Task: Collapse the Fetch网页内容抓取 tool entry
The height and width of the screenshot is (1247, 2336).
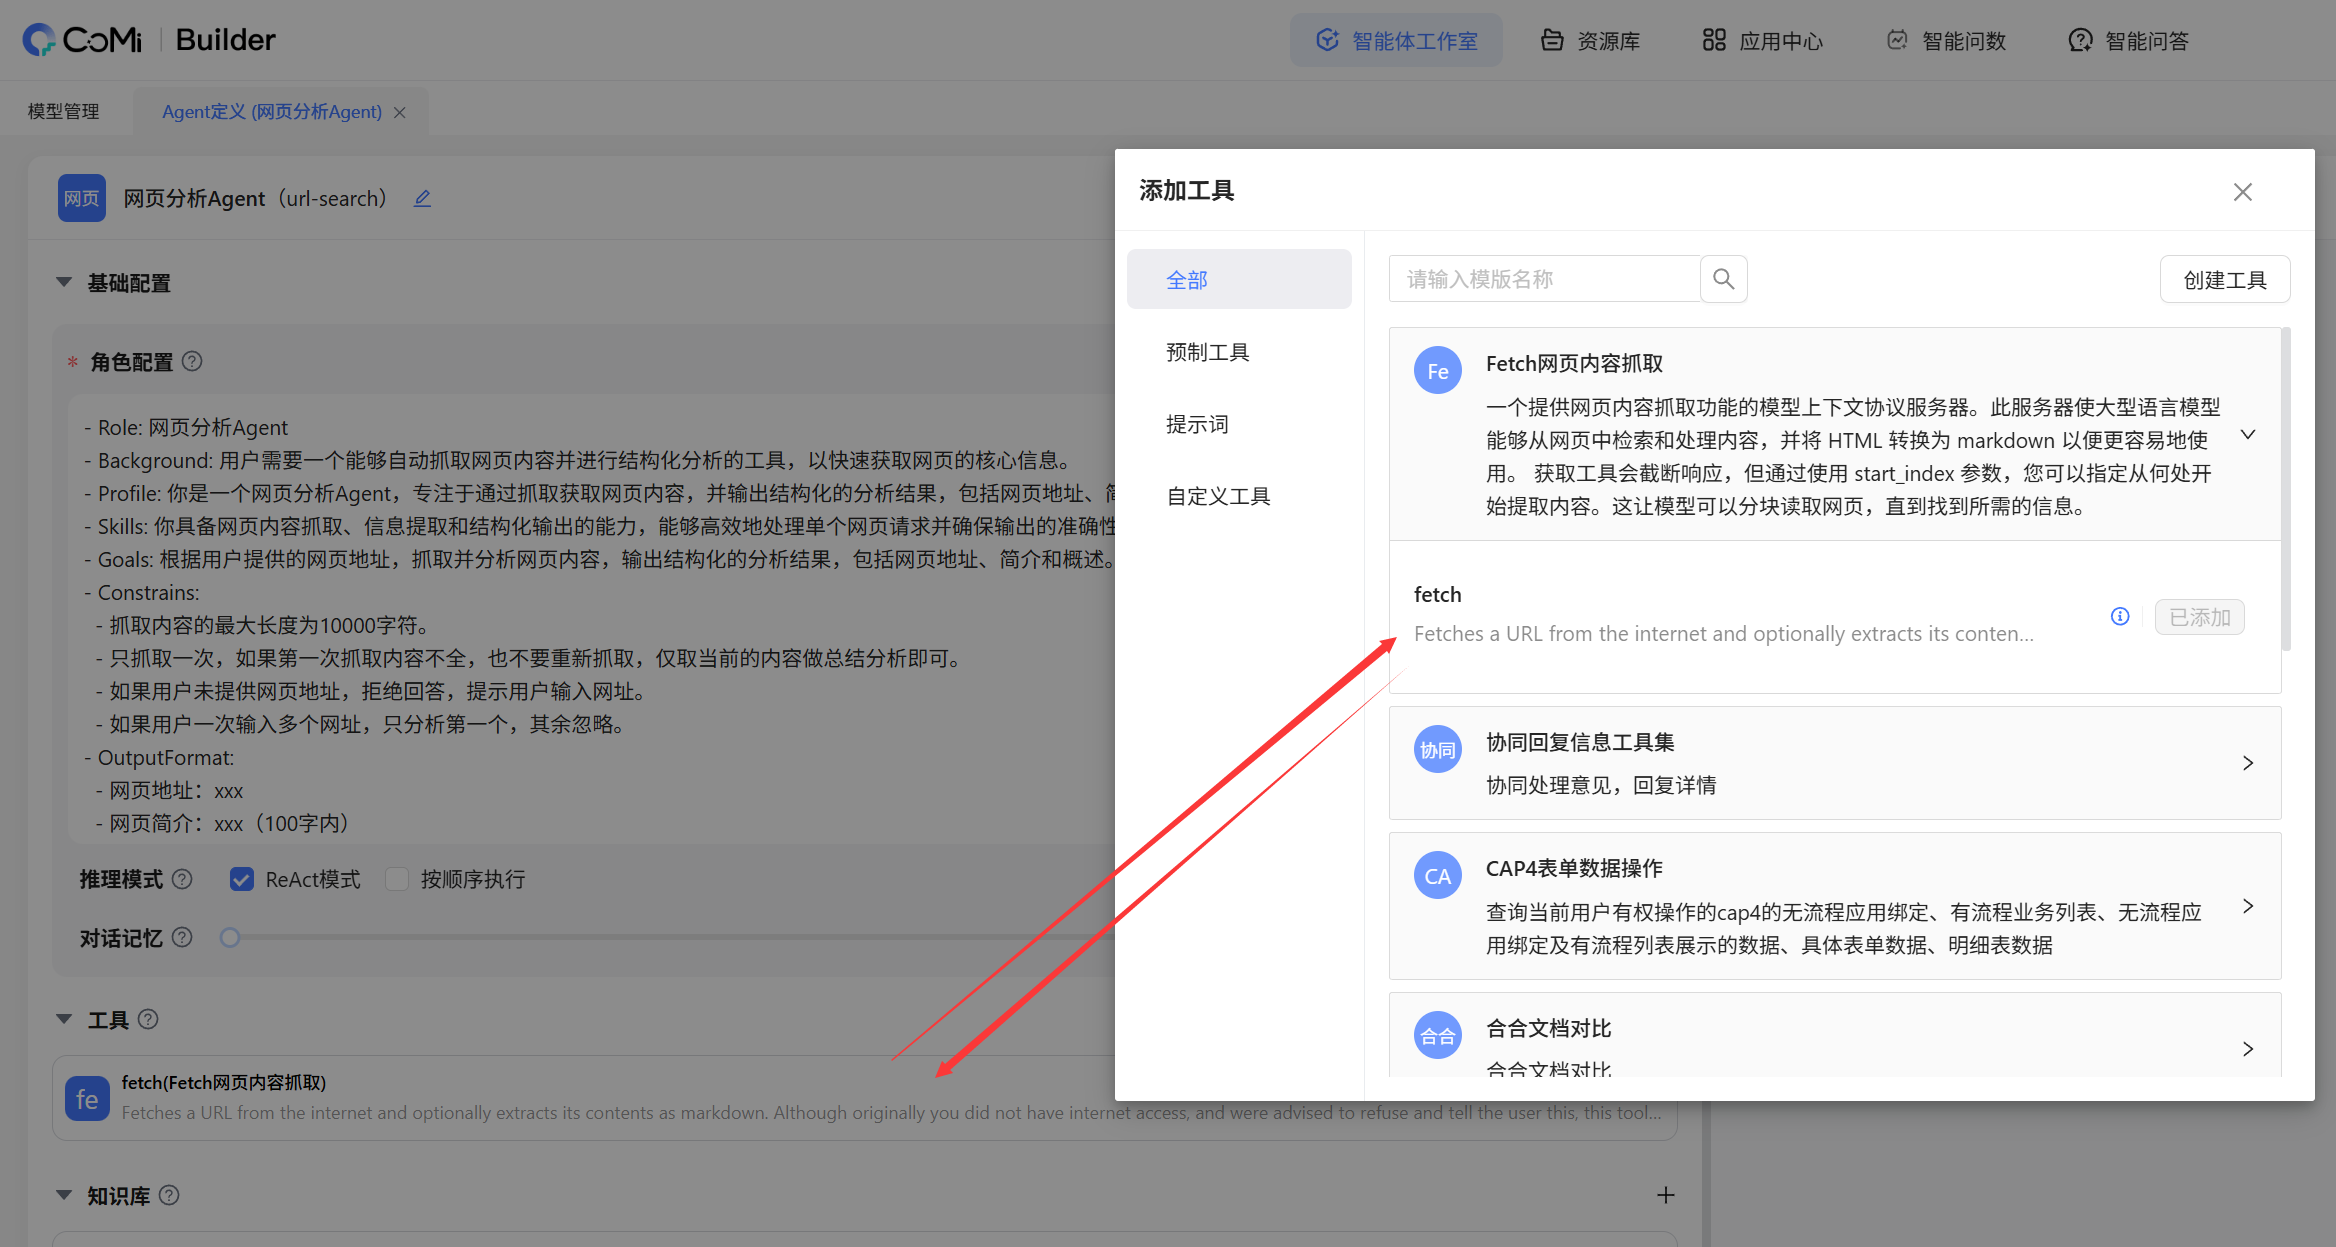Action: click(x=2247, y=435)
